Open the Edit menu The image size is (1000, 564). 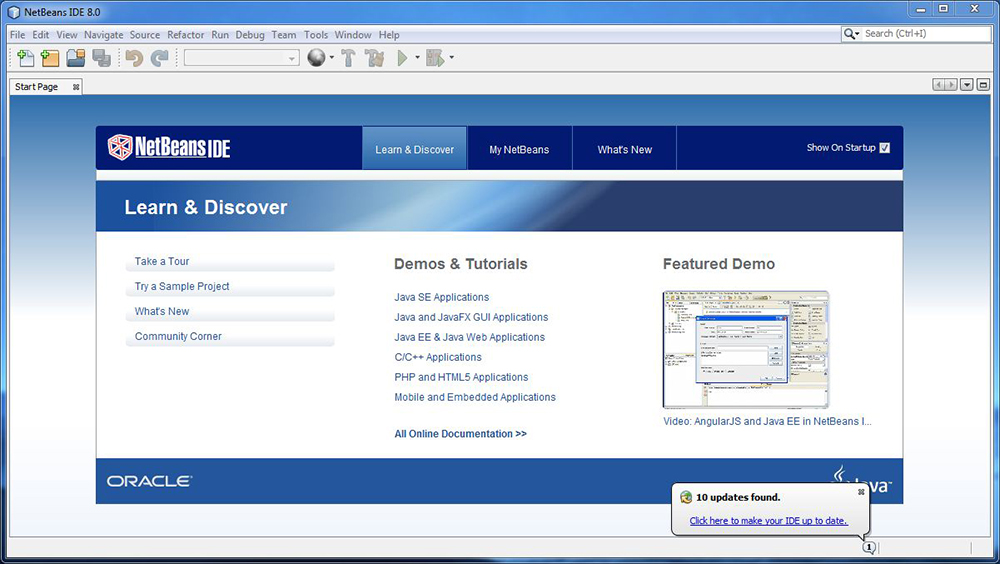coord(41,34)
